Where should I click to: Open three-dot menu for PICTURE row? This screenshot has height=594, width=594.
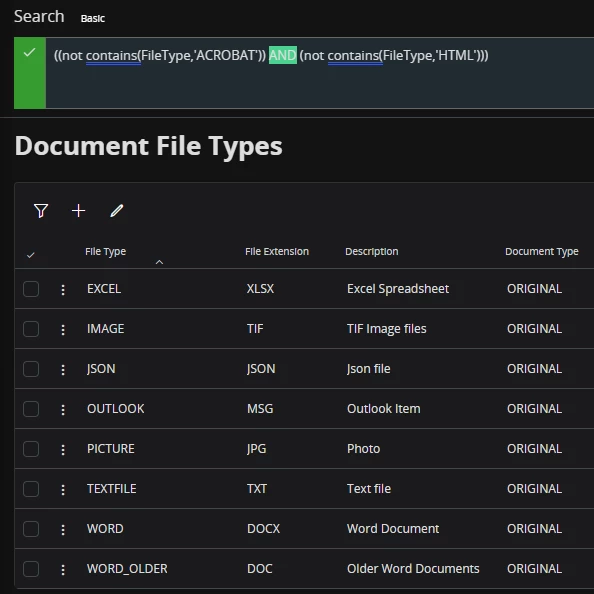(63, 450)
